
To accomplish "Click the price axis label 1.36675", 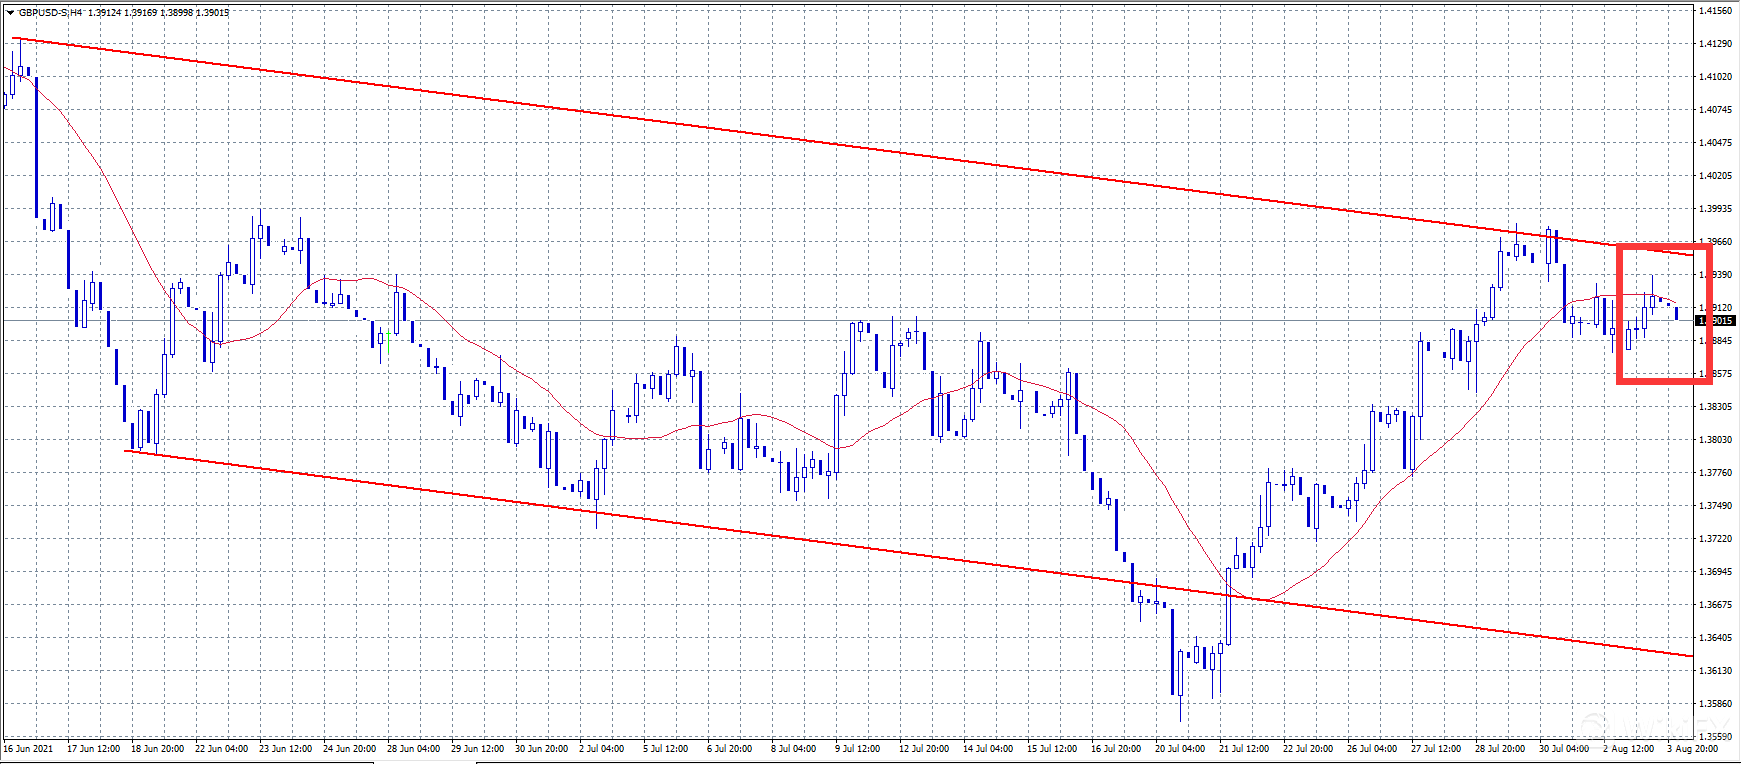I will pyautogui.click(x=1715, y=605).
